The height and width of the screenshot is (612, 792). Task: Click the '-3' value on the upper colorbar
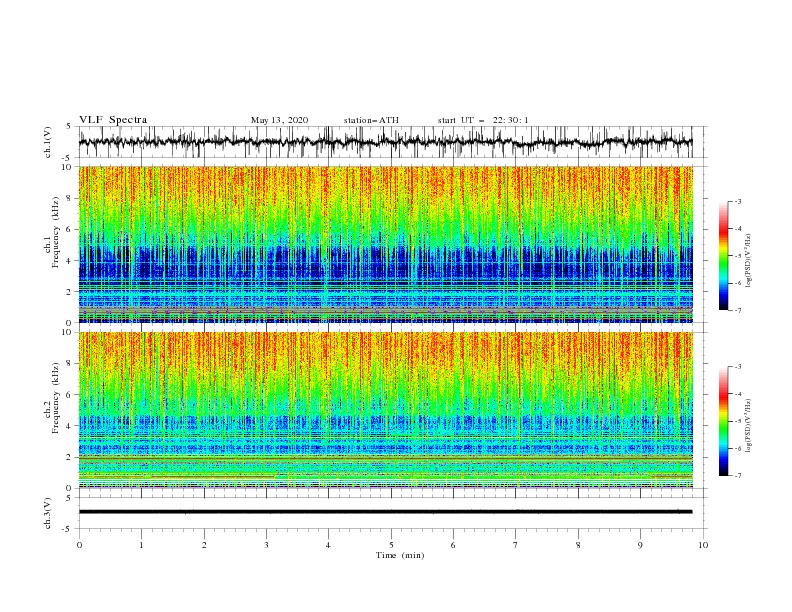tap(738, 201)
